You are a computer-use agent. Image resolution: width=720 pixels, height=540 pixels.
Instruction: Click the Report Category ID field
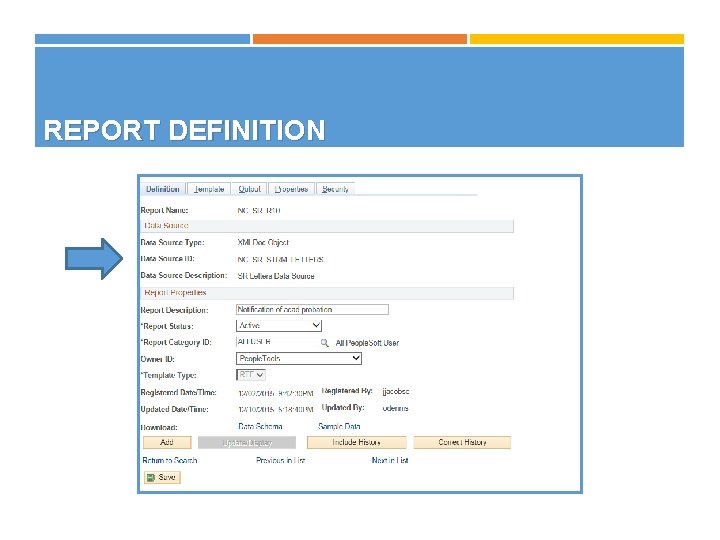(276, 342)
